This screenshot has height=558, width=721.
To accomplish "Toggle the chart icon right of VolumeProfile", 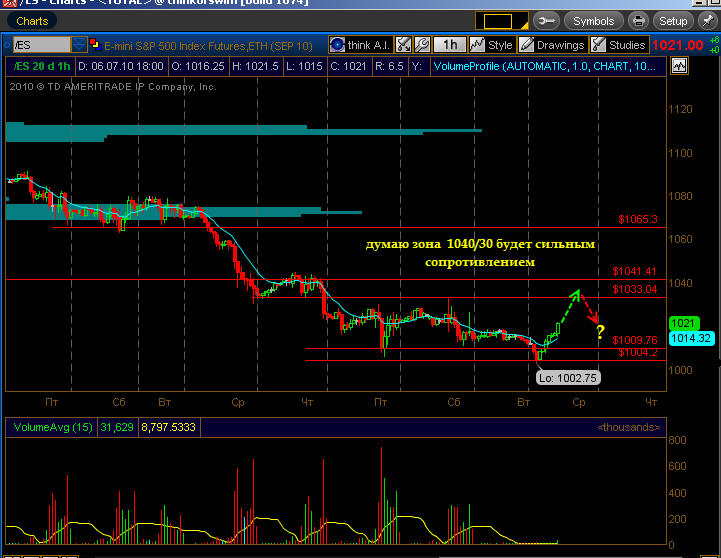I will pos(680,65).
